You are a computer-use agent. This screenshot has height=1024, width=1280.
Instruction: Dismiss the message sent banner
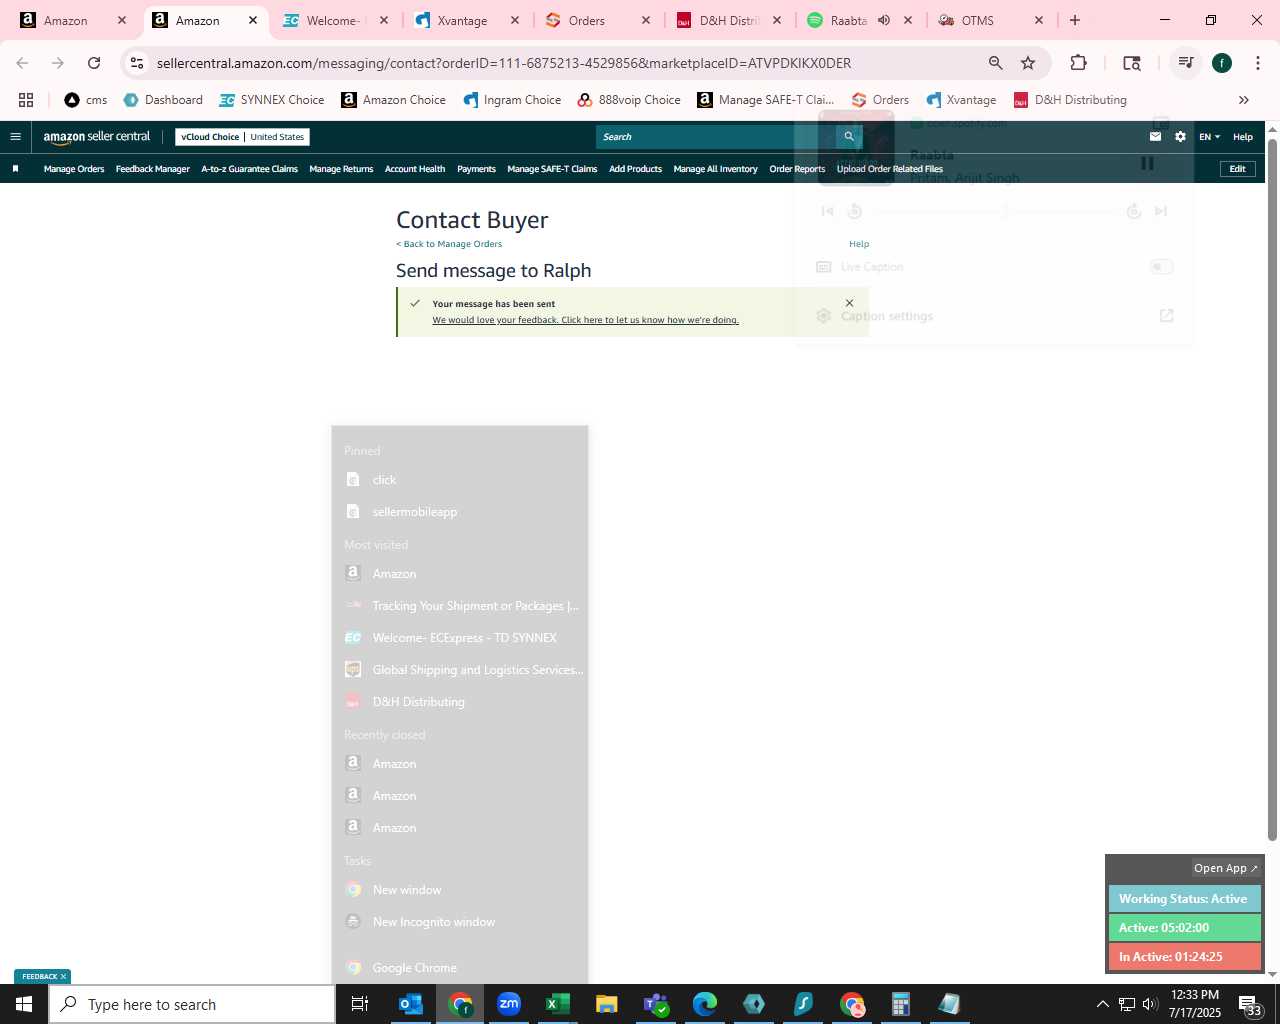[x=849, y=303]
